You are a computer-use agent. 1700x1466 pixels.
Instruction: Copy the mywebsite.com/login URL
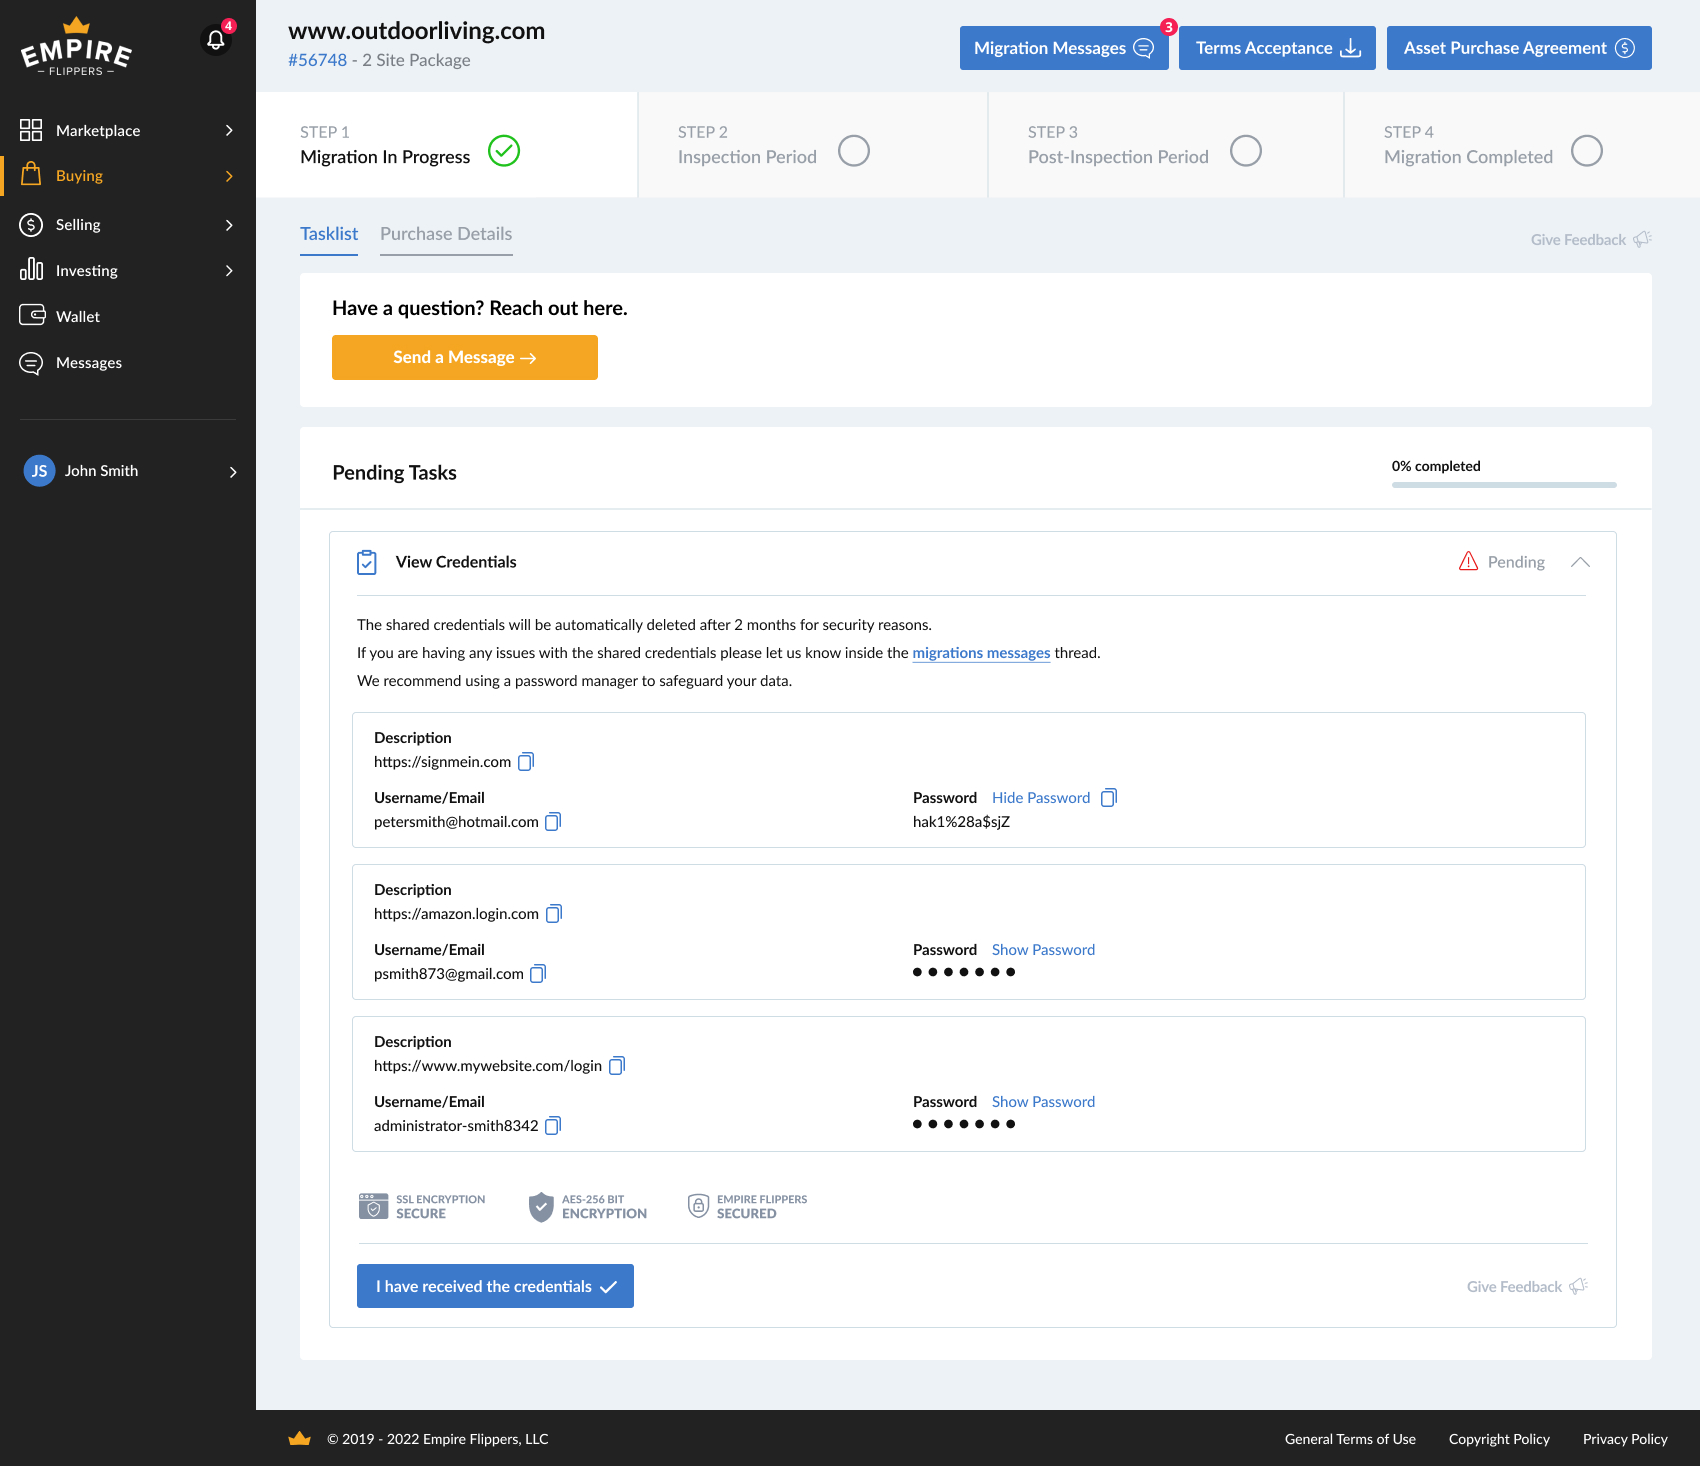pos(617,1066)
